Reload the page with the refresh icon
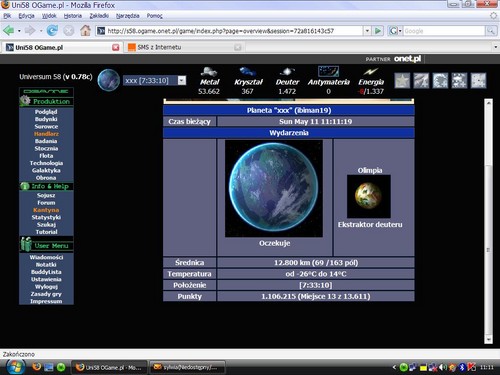 (x=52, y=31)
